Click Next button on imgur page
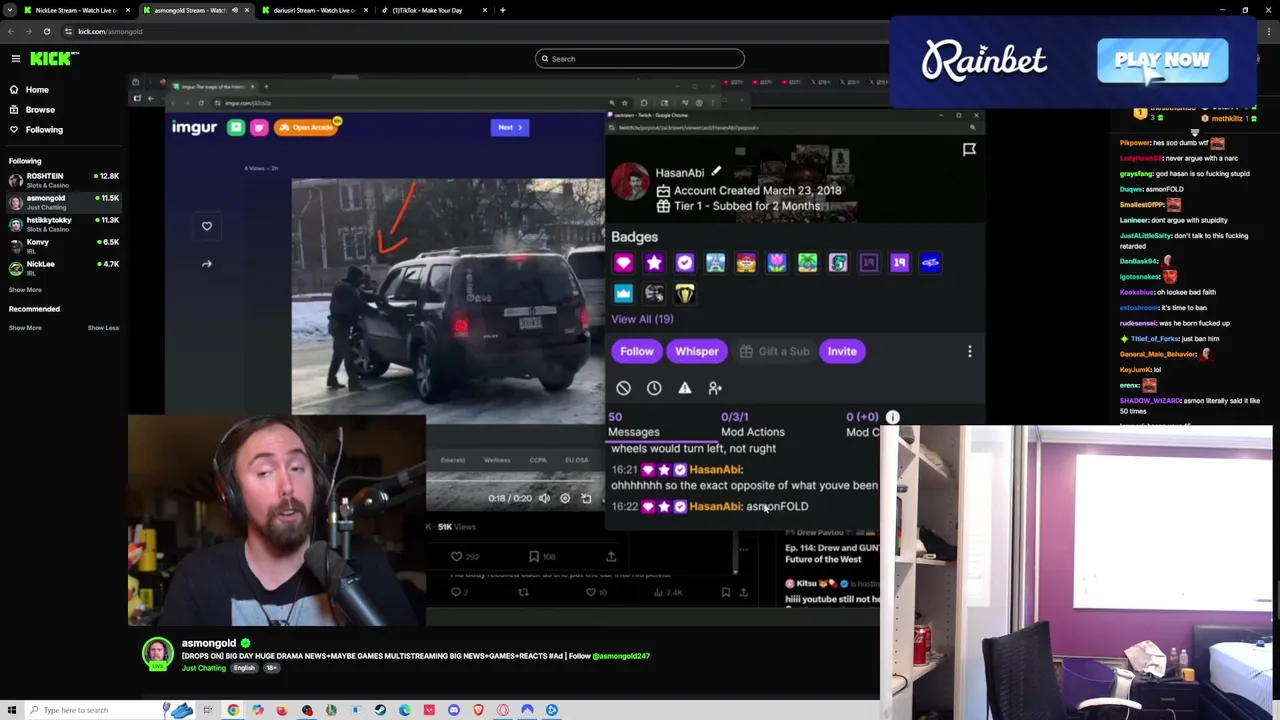Image resolution: width=1280 pixels, height=720 pixels. [510, 127]
